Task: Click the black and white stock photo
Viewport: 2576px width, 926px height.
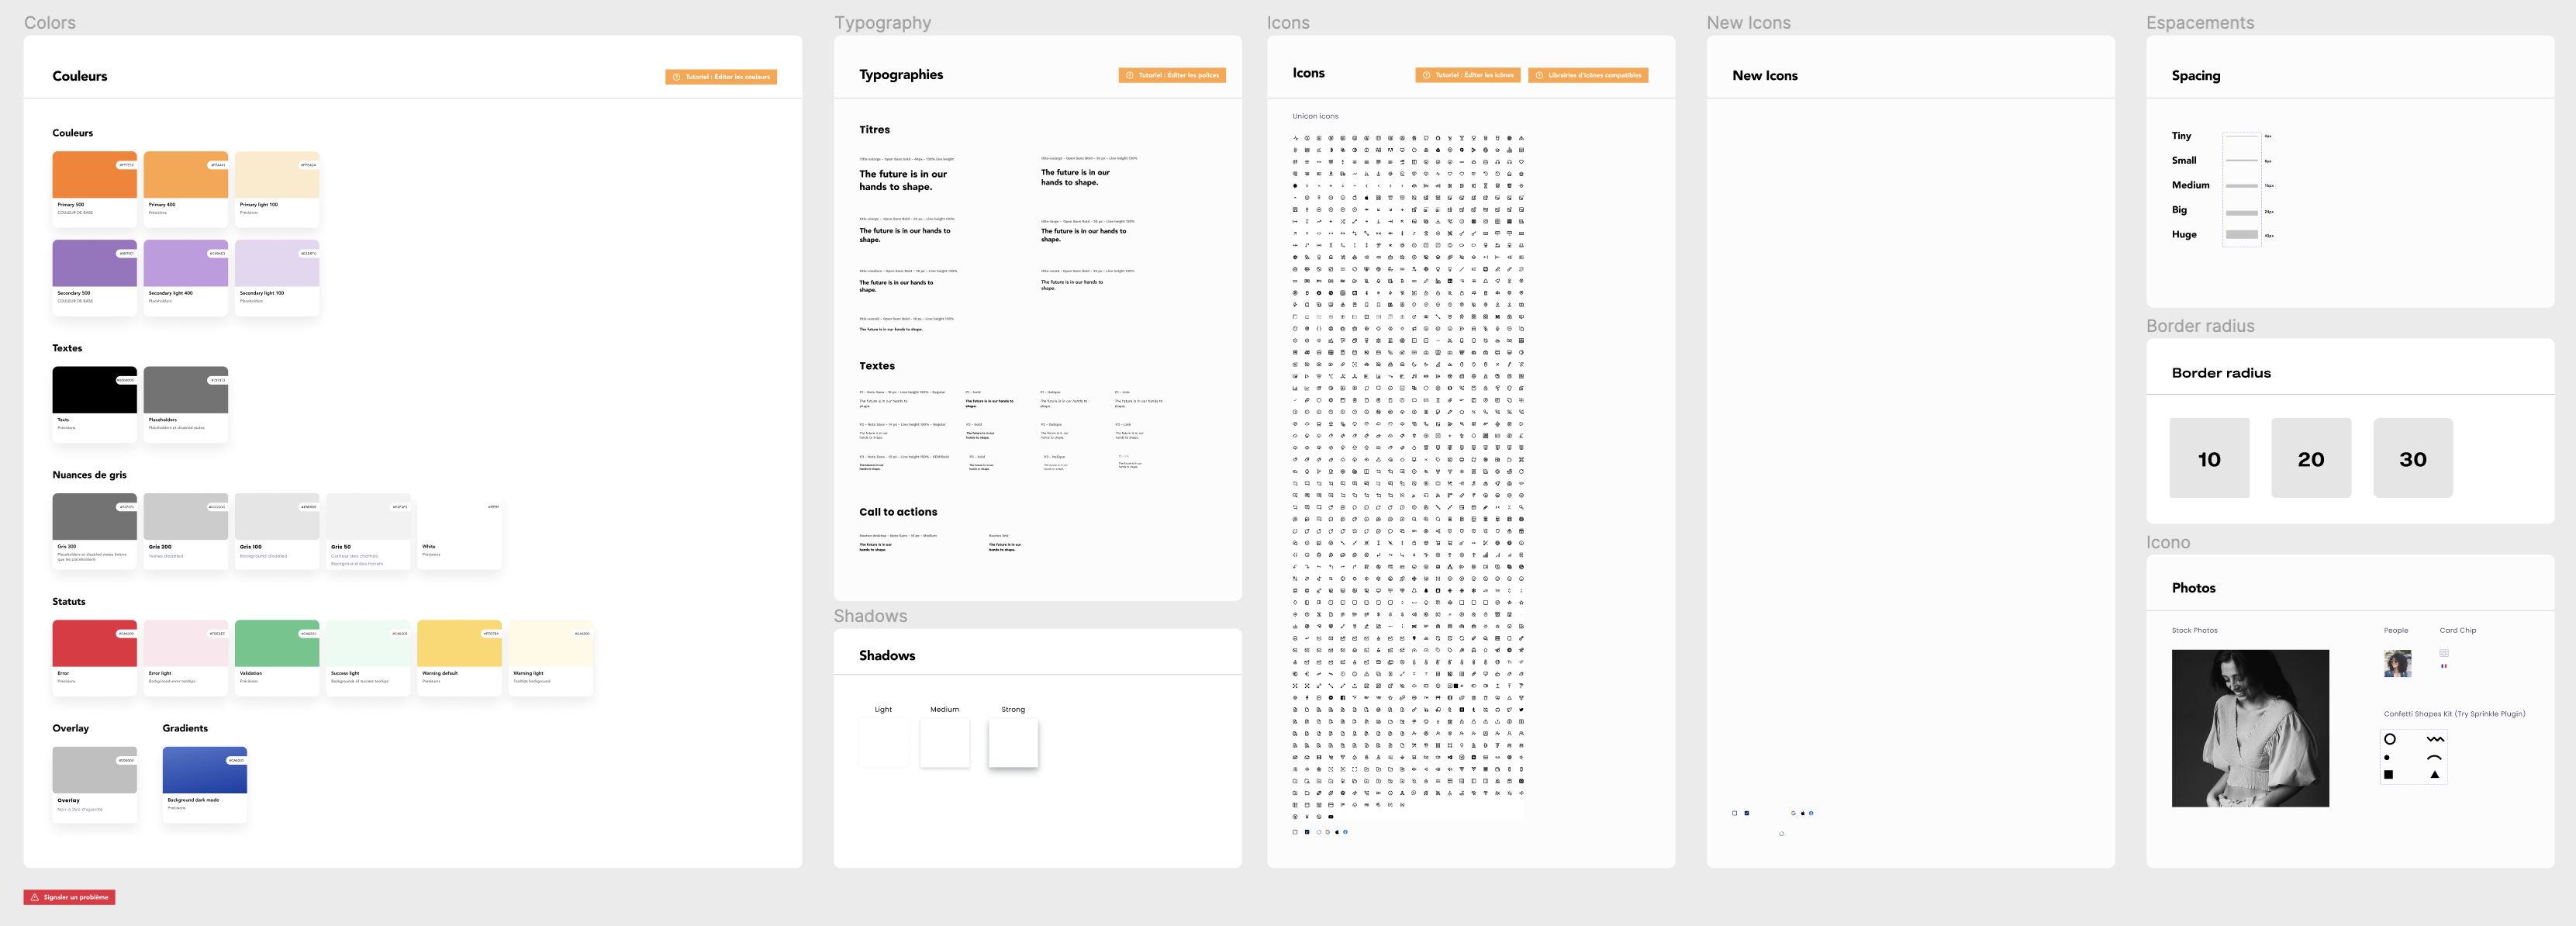Action: coord(2250,728)
